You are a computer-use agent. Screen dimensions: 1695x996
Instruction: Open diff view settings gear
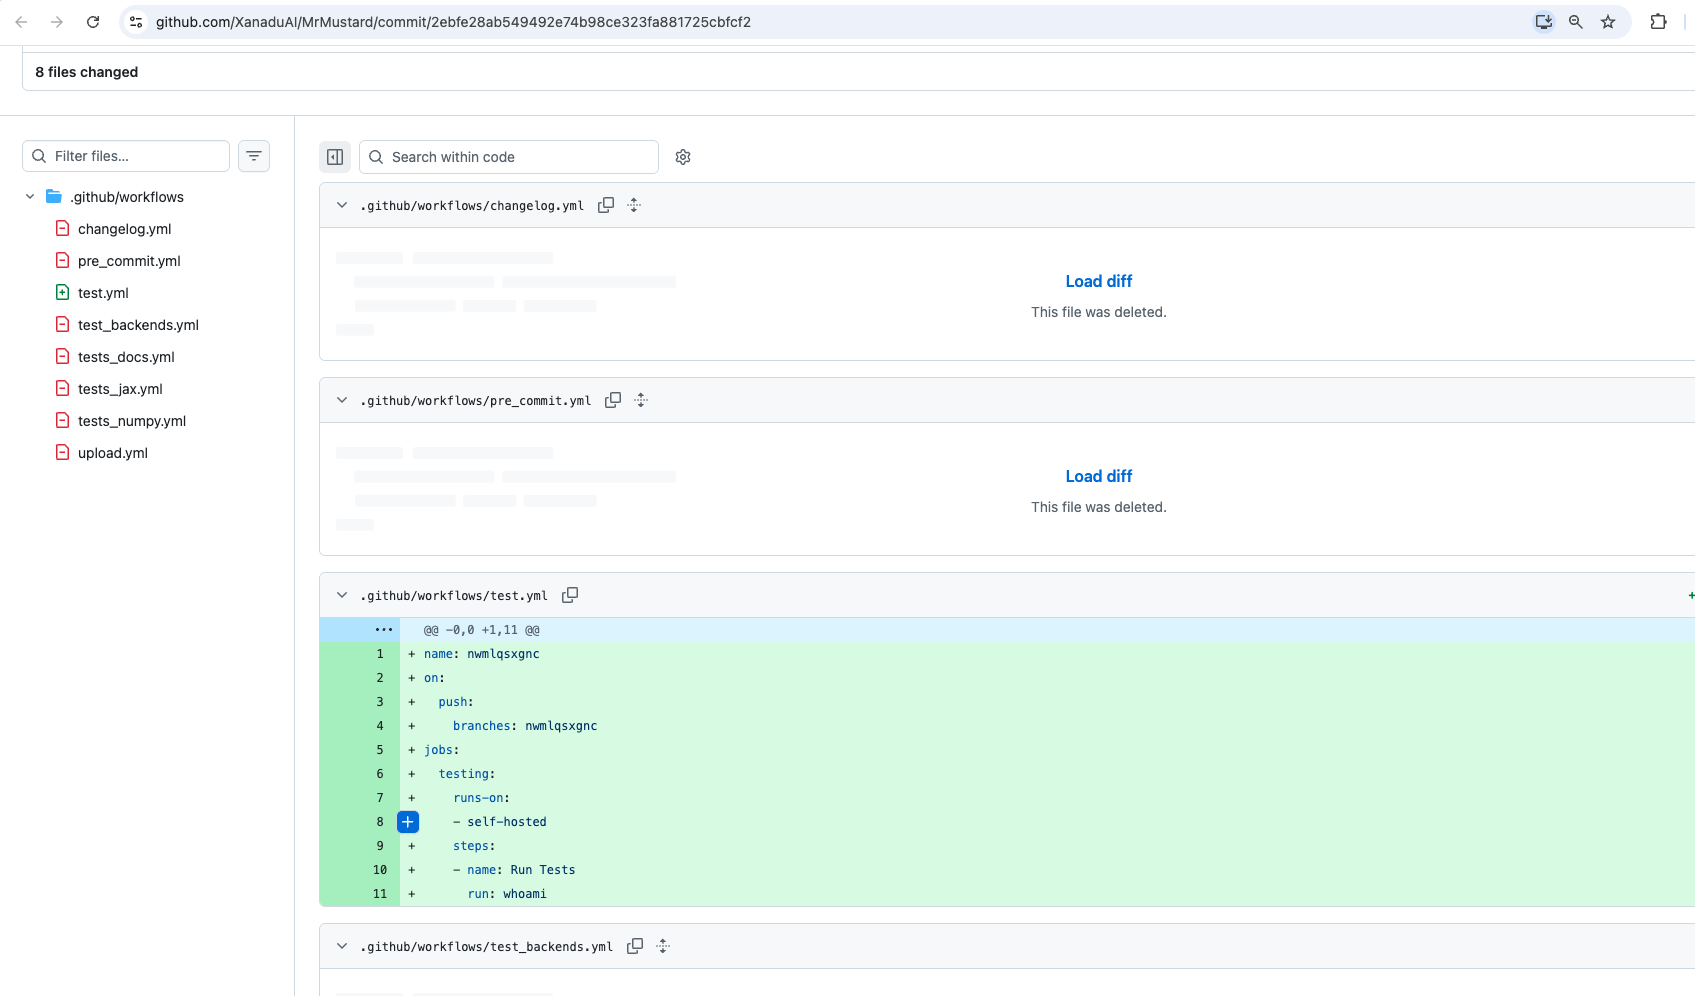pos(683,157)
